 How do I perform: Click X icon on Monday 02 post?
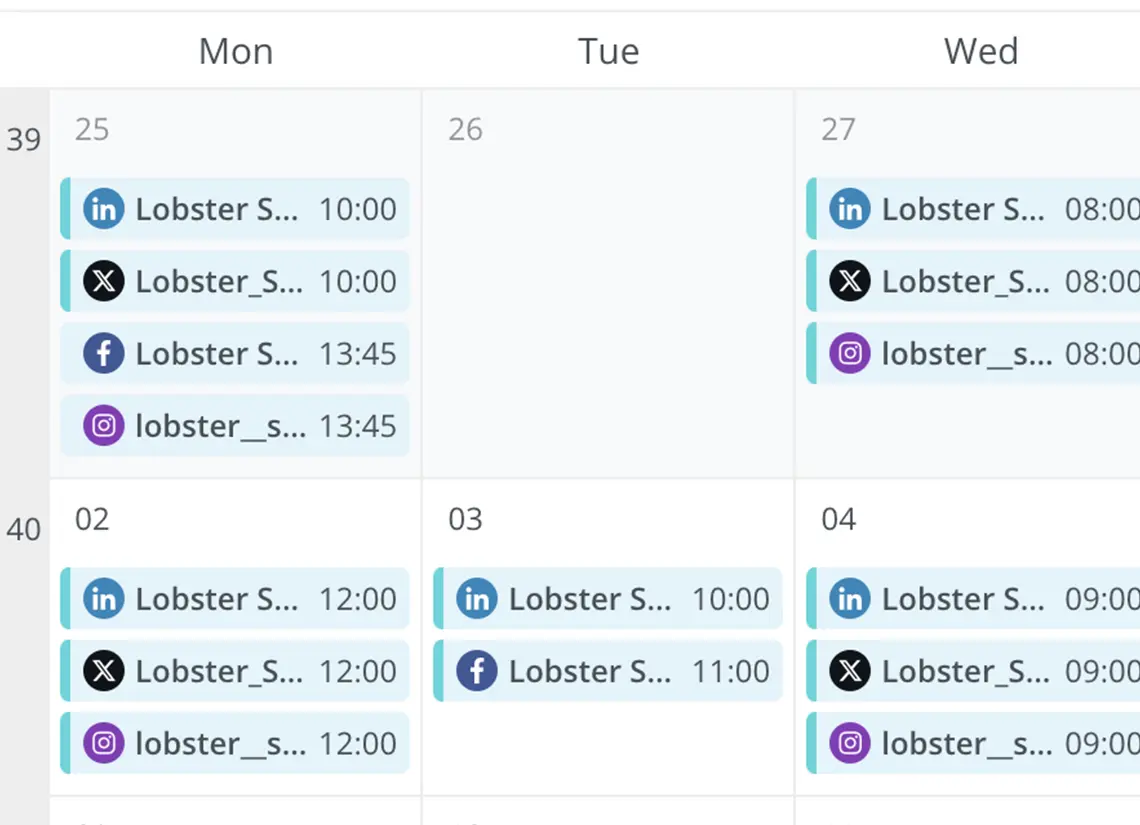(x=103, y=671)
